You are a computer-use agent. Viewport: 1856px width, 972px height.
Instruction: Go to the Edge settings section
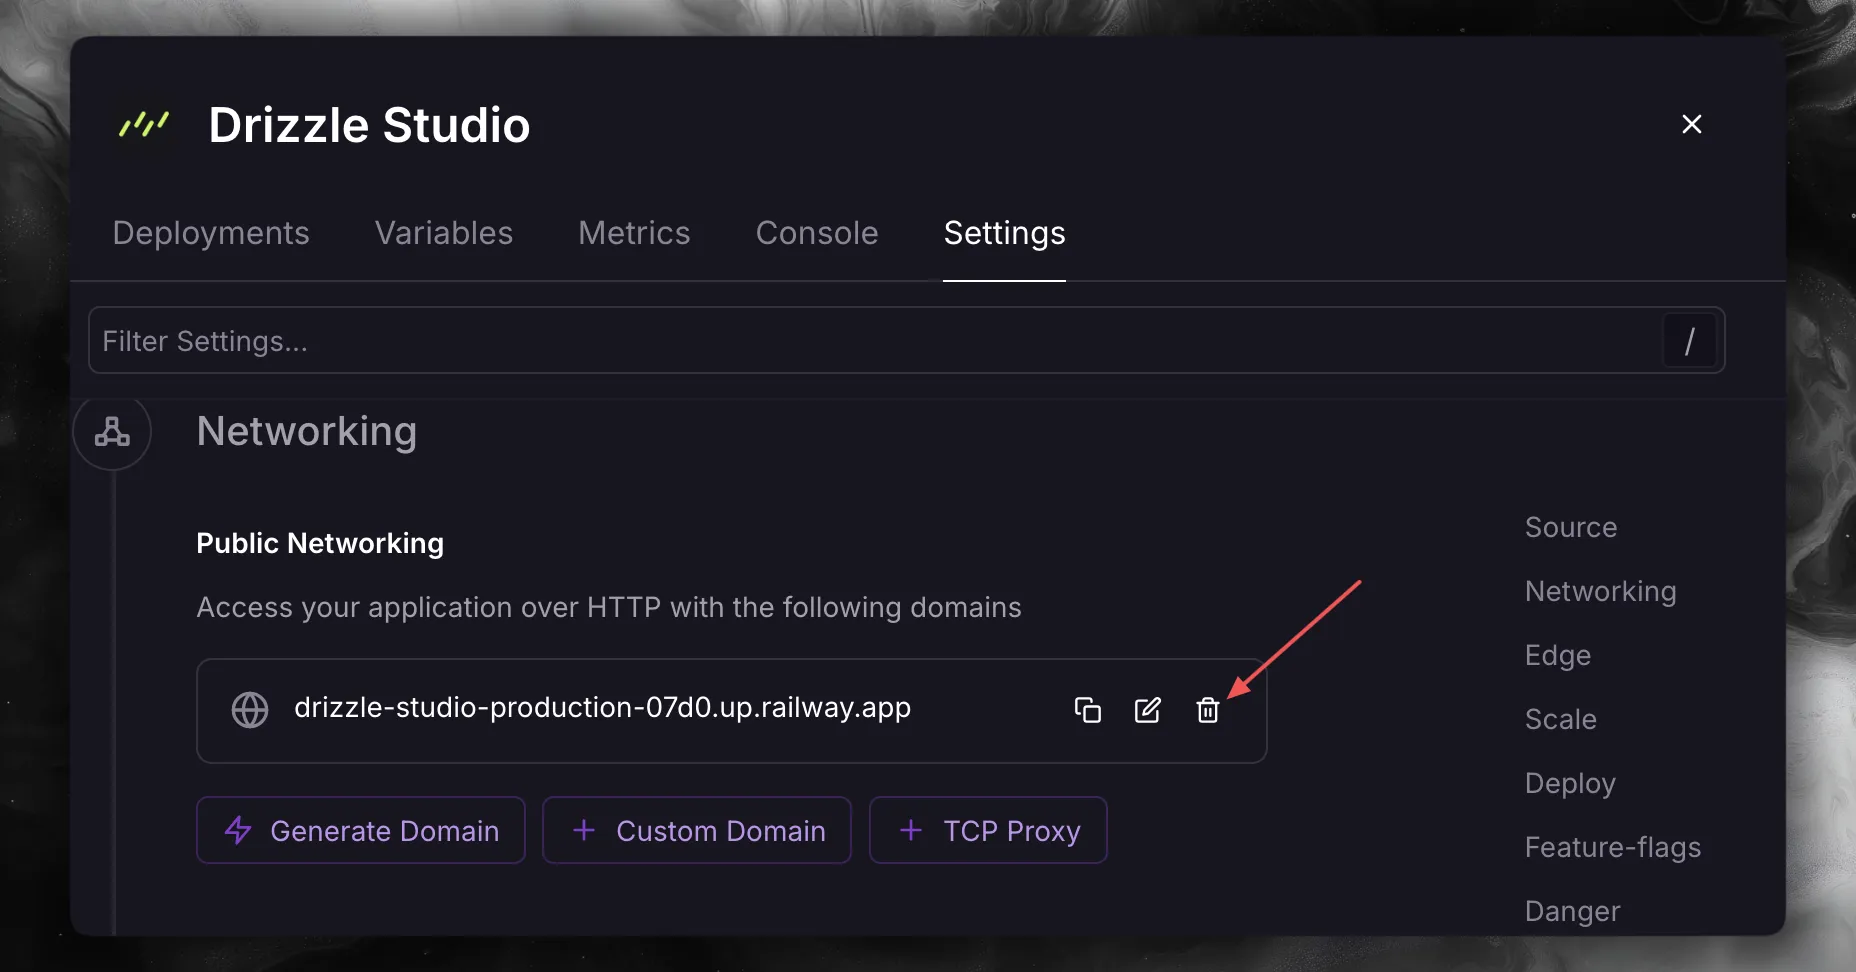tap(1558, 655)
